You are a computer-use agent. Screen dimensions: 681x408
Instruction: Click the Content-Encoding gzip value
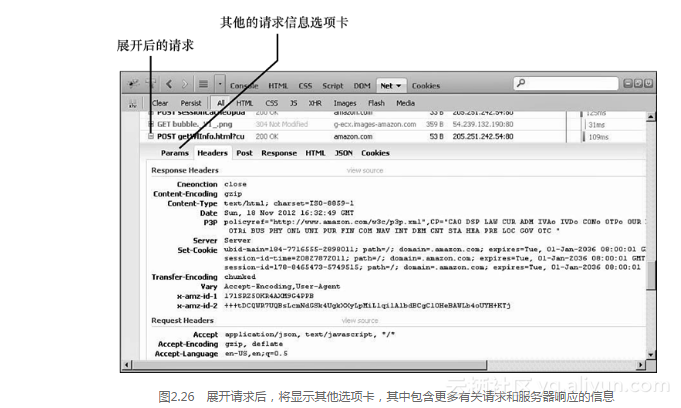233,194
